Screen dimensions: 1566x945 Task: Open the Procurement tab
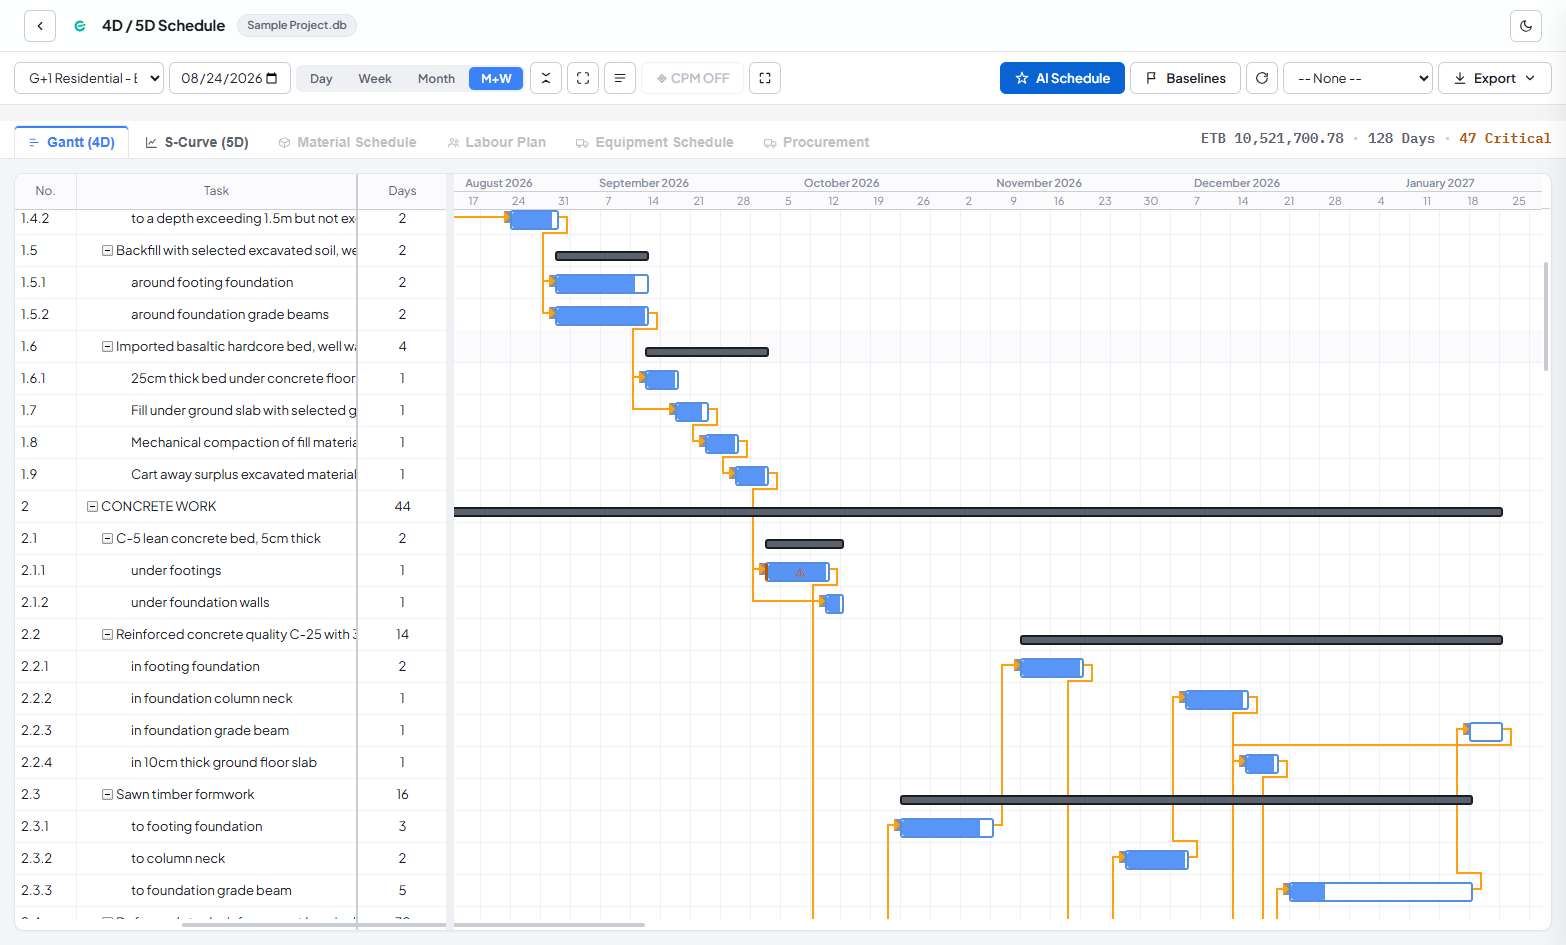tap(817, 142)
